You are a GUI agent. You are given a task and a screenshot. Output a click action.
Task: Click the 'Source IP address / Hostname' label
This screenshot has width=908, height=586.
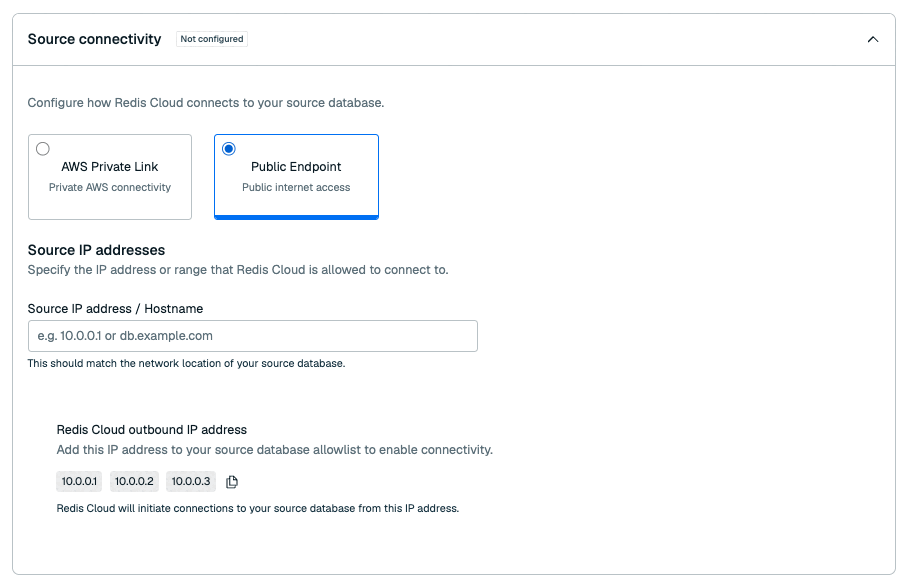pyautogui.click(x=115, y=309)
